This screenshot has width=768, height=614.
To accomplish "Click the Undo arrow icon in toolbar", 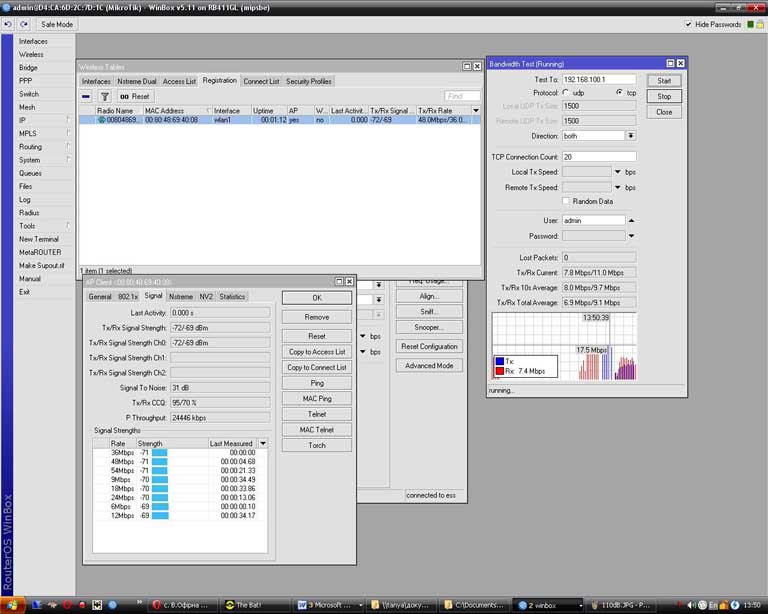I will pos(8,24).
